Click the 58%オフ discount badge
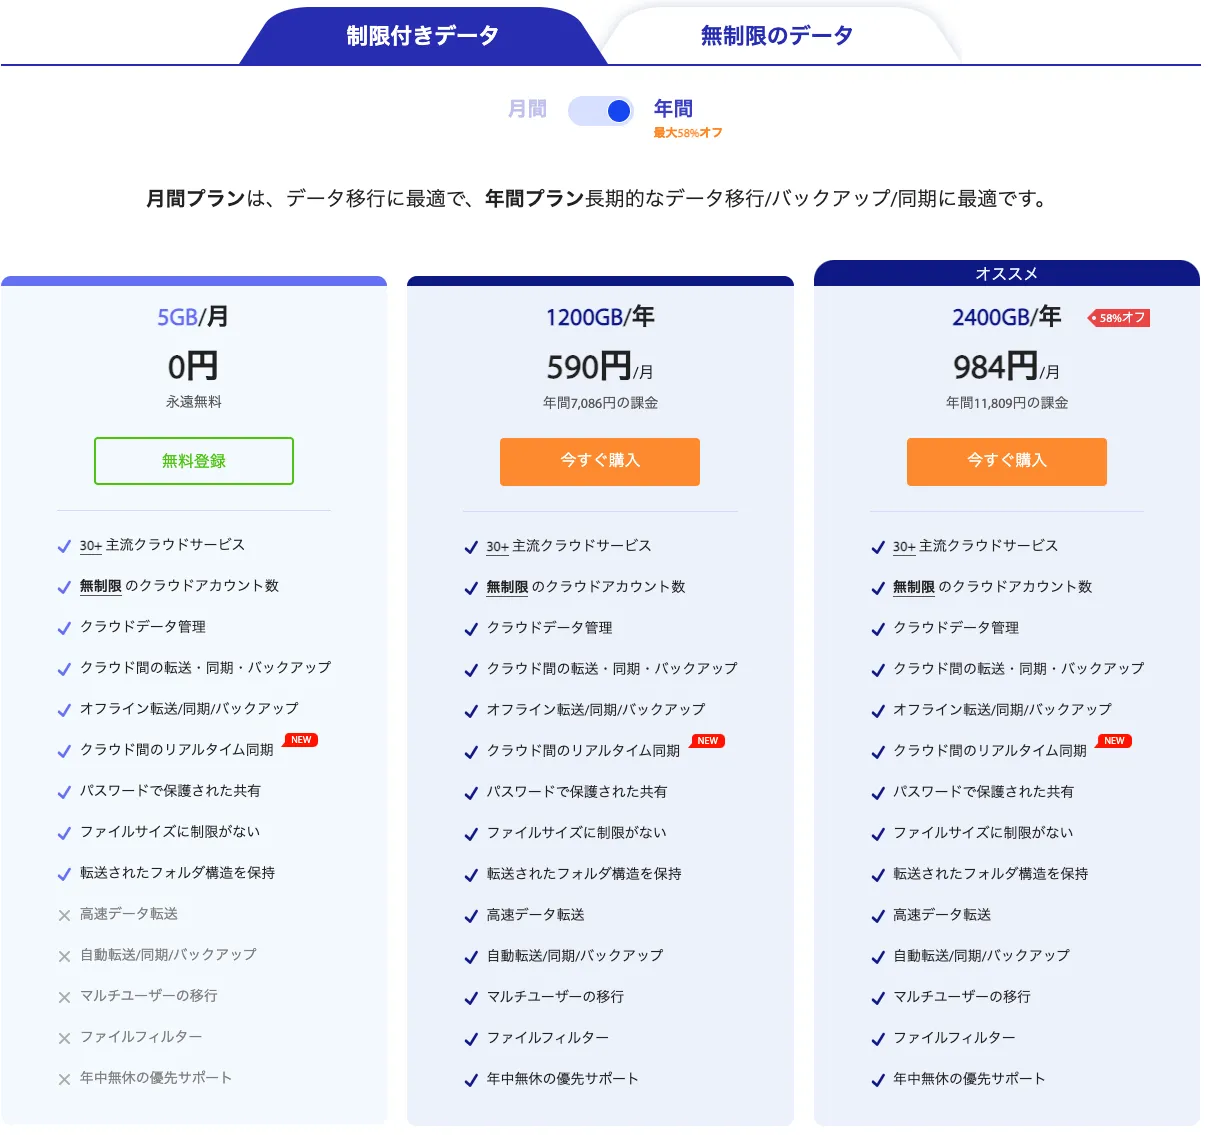The width and height of the screenshot is (1211, 1135). [1120, 318]
